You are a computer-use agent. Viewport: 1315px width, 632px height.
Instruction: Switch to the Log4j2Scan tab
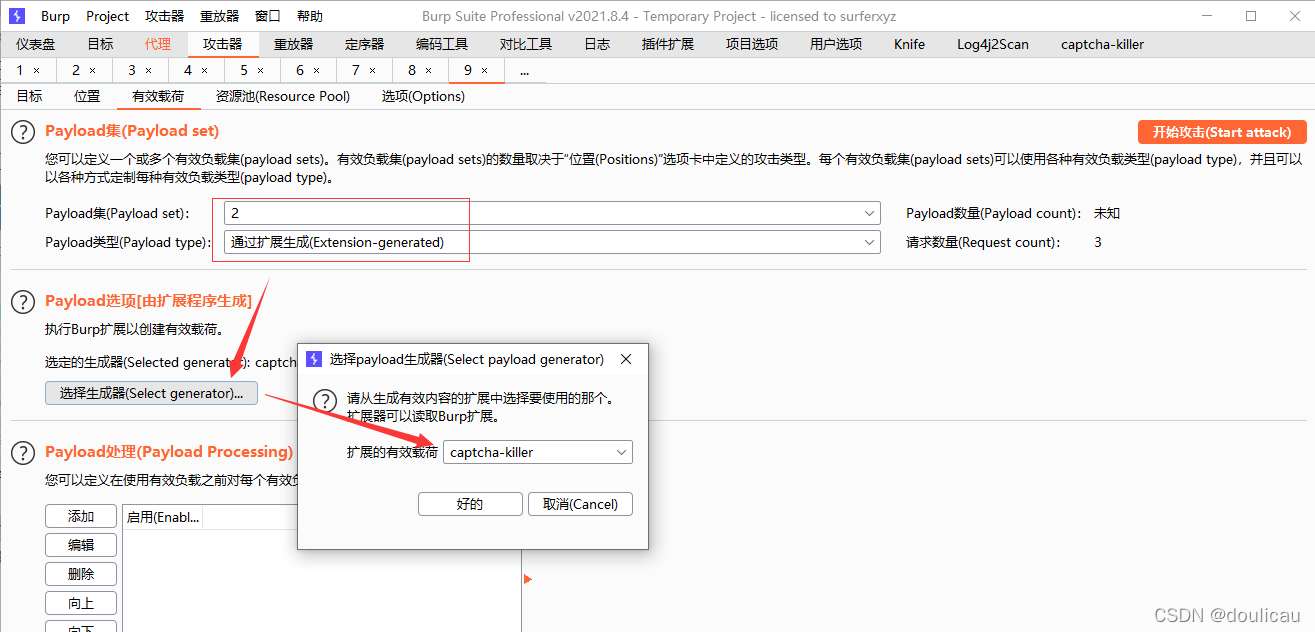click(x=993, y=44)
